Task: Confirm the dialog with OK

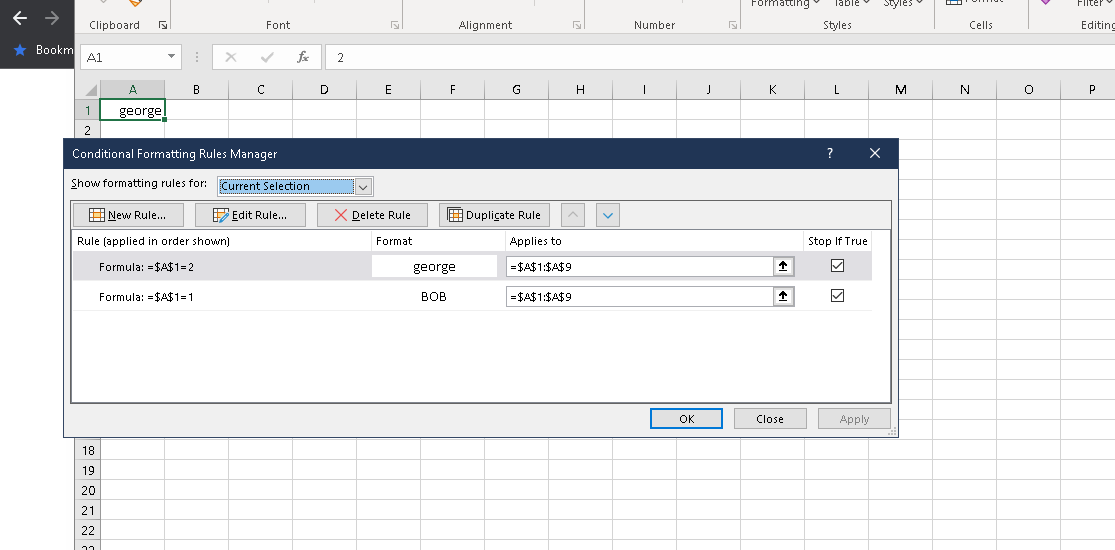Action: pos(686,418)
